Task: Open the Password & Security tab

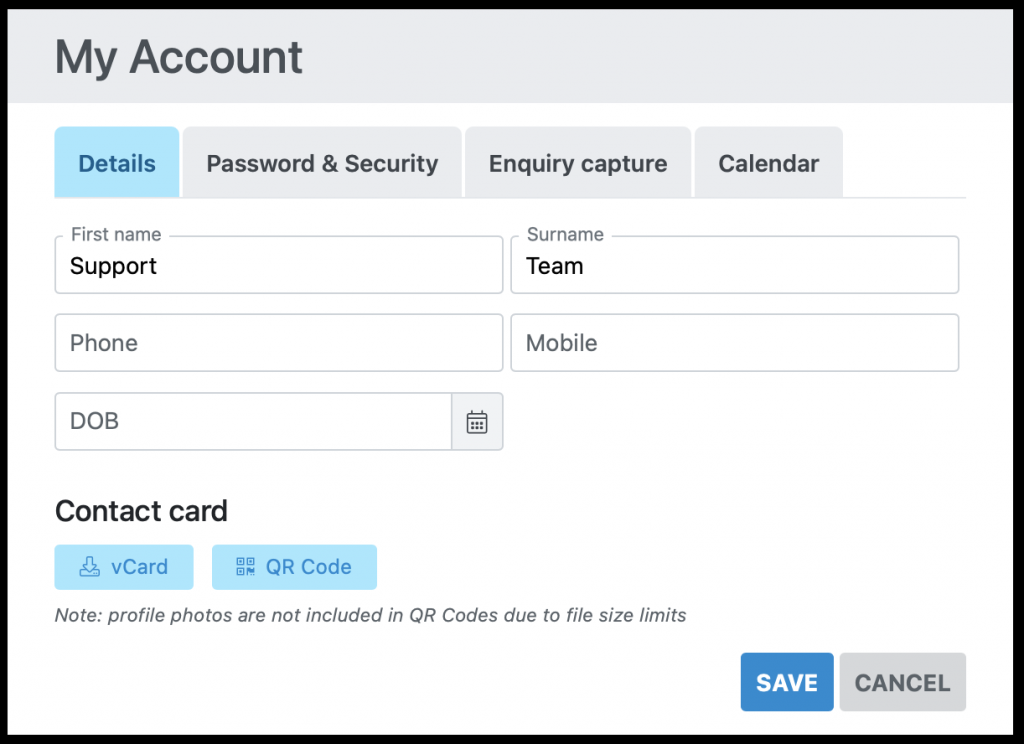Action: 322,163
